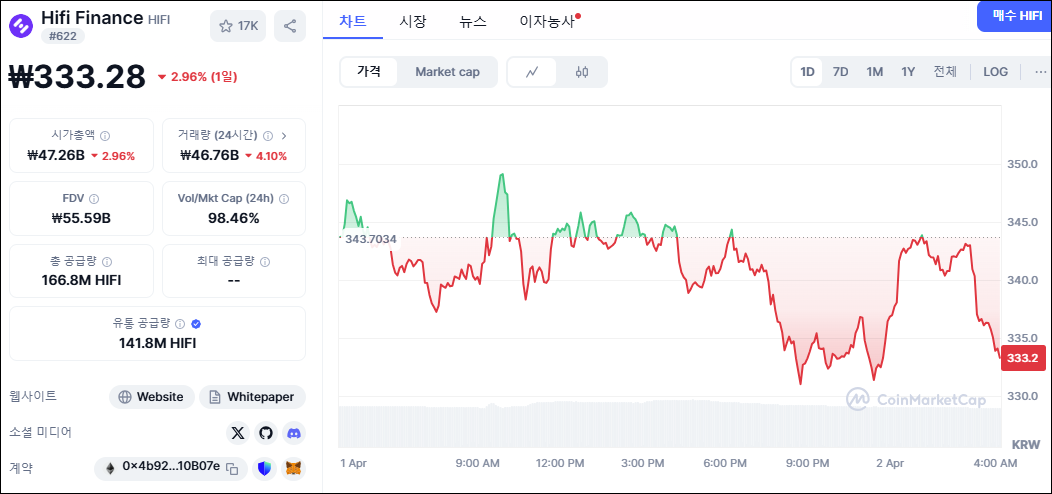
Task: Open the 시가총액 info icon
Action: click(x=105, y=136)
